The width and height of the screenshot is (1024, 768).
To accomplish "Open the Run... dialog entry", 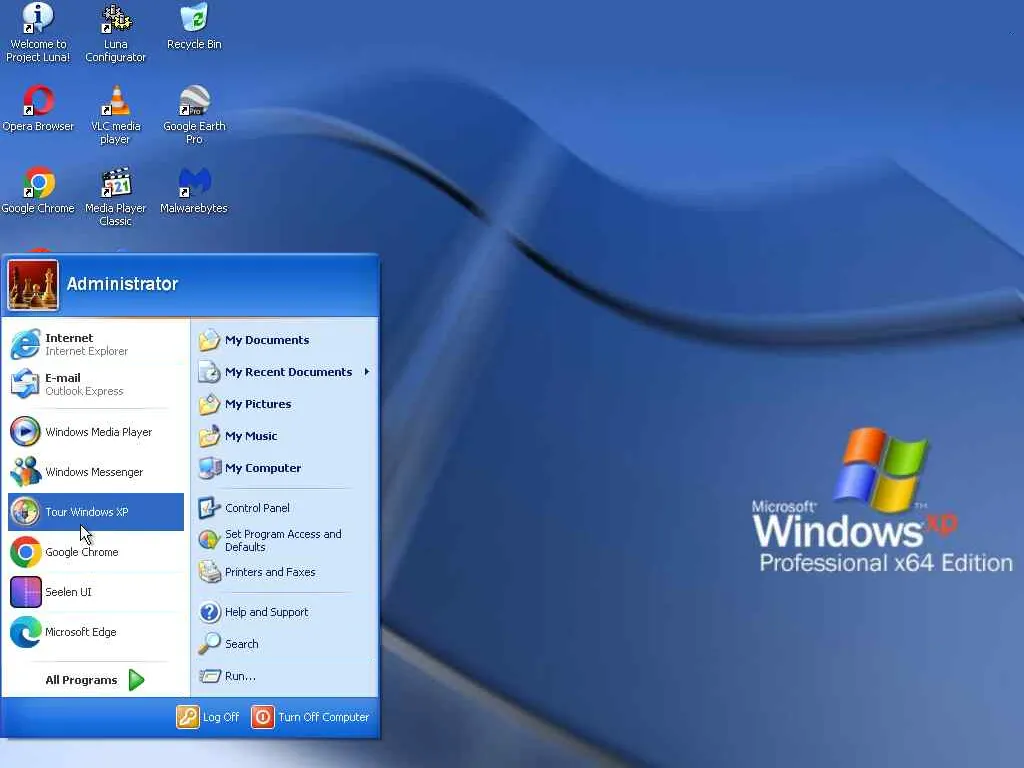I will click(284, 676).
